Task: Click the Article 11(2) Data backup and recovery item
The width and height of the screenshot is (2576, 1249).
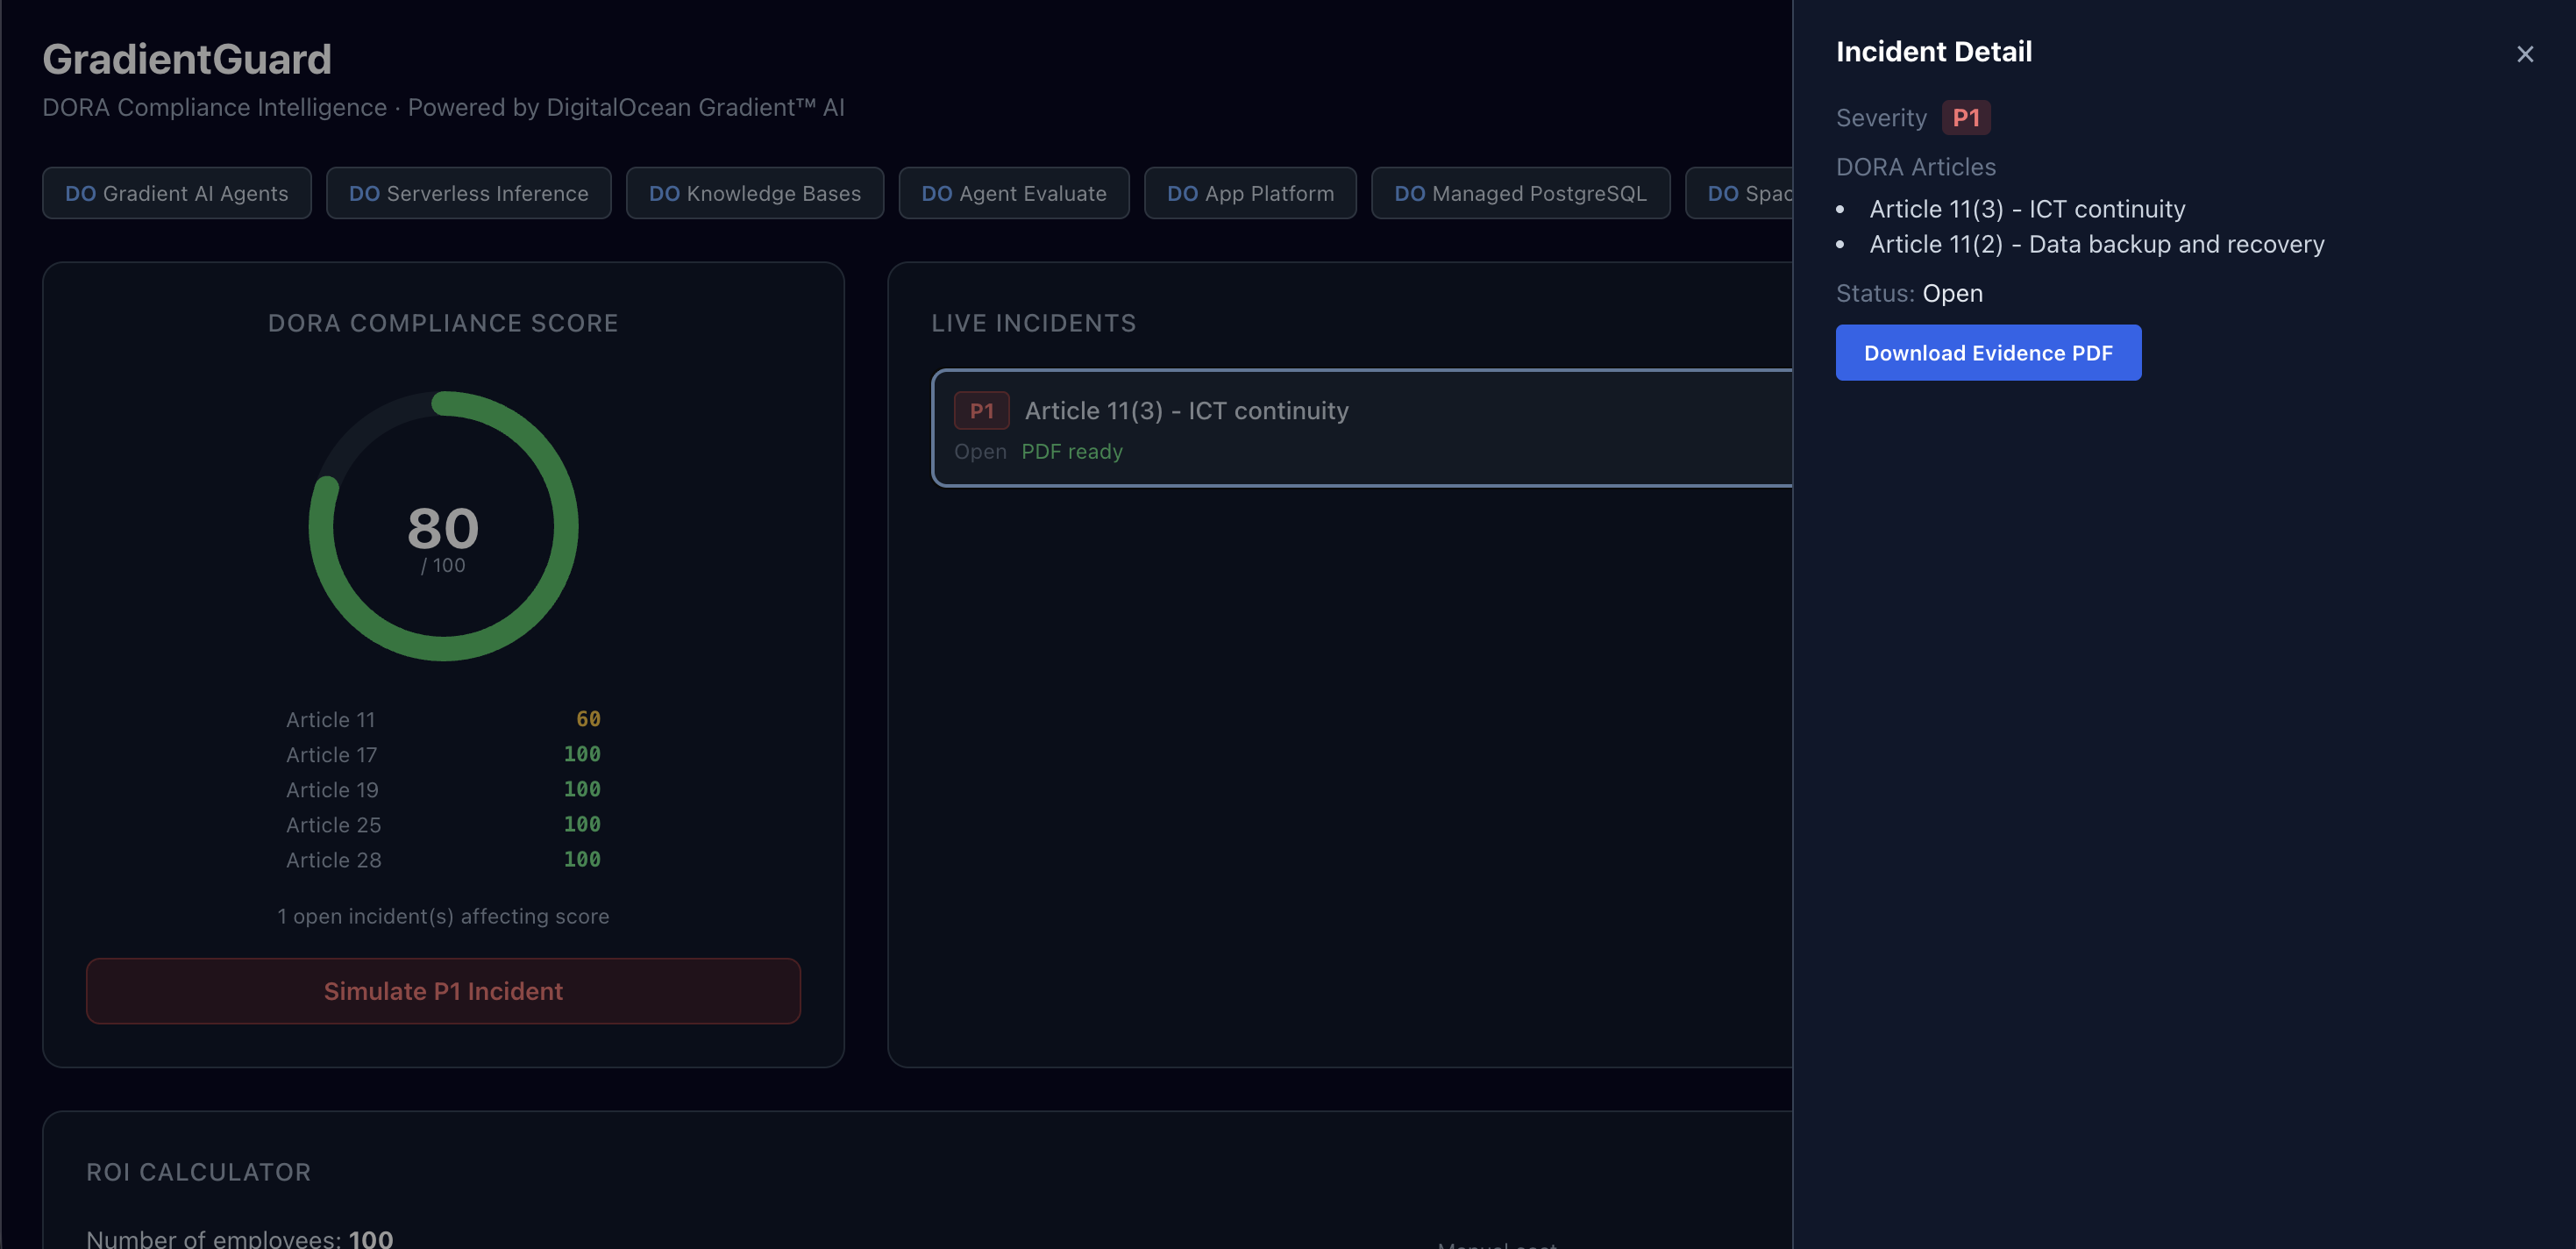Action: click(x=2096, y=244)
